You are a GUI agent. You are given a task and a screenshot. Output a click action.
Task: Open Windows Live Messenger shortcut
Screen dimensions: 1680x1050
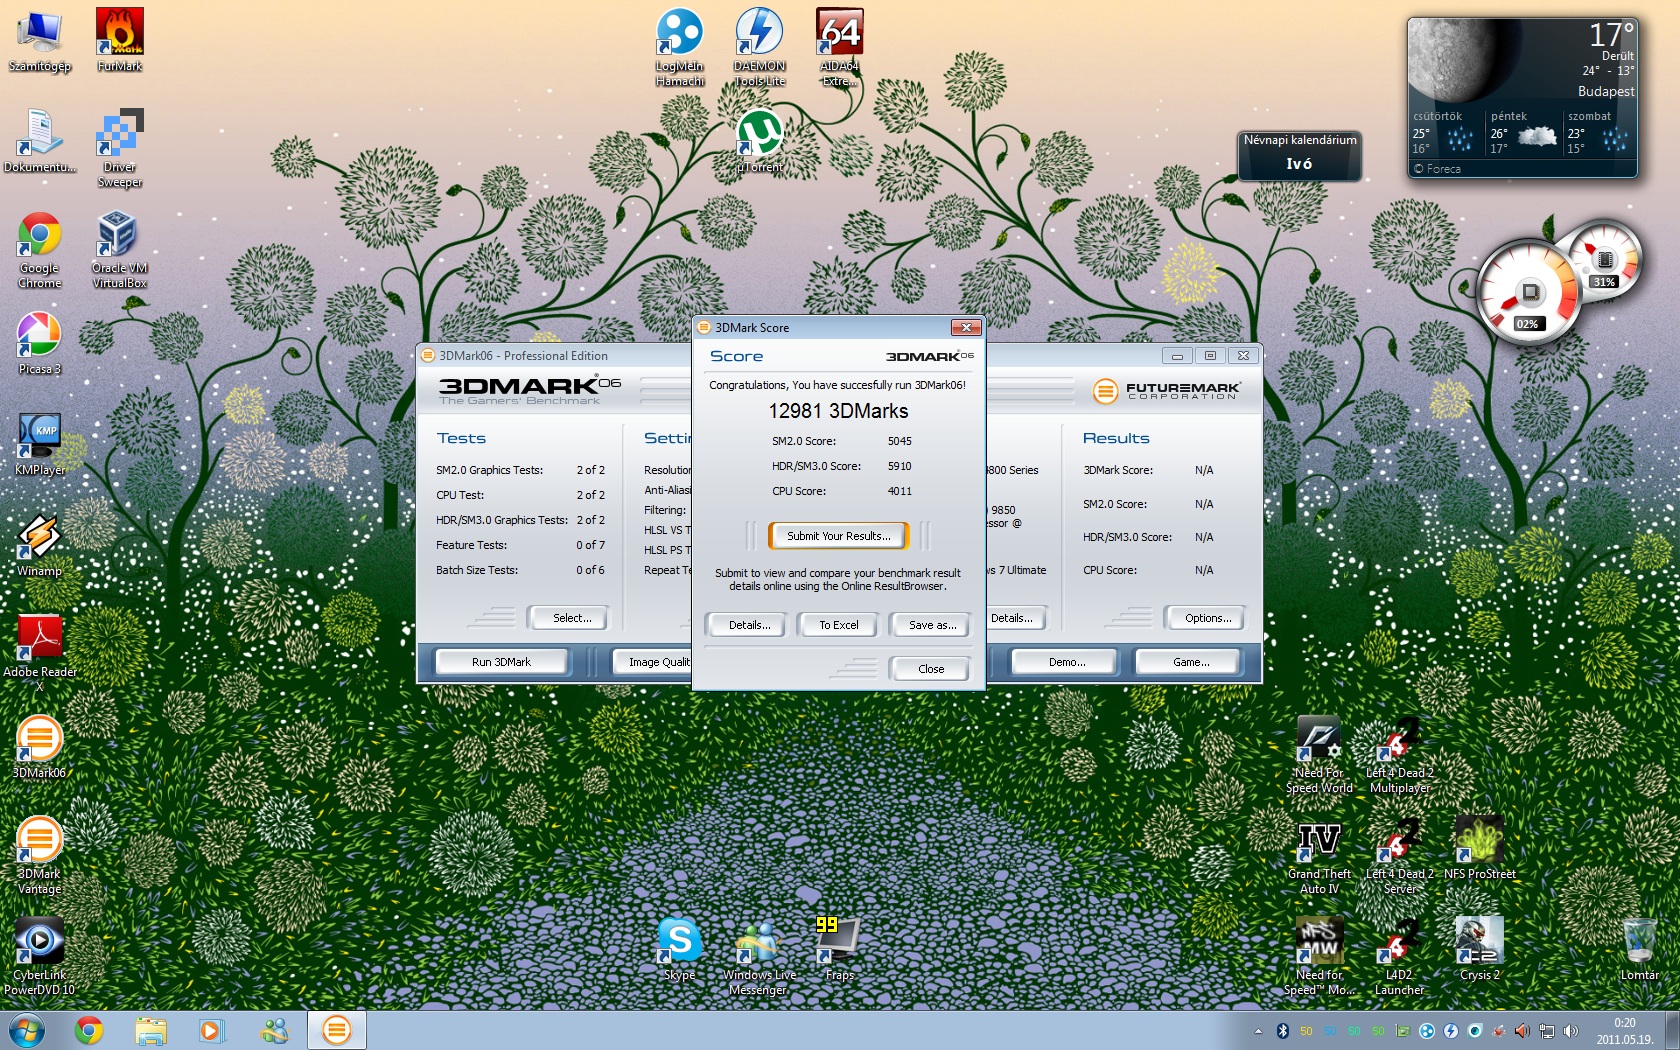[x=760, y=956]
